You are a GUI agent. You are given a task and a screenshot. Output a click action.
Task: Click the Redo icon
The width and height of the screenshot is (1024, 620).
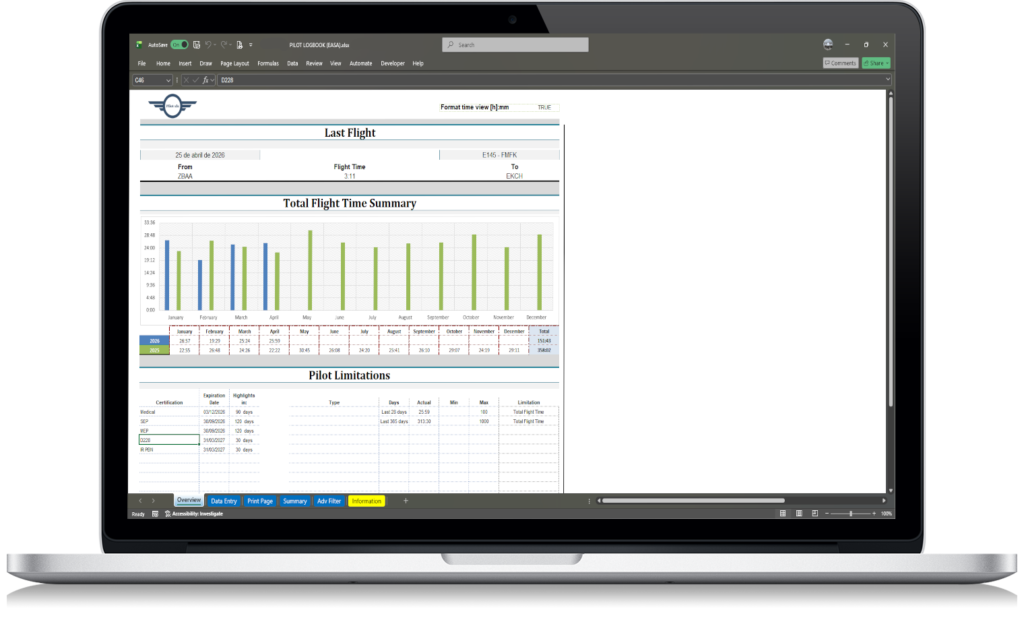[x=223, y=44]
